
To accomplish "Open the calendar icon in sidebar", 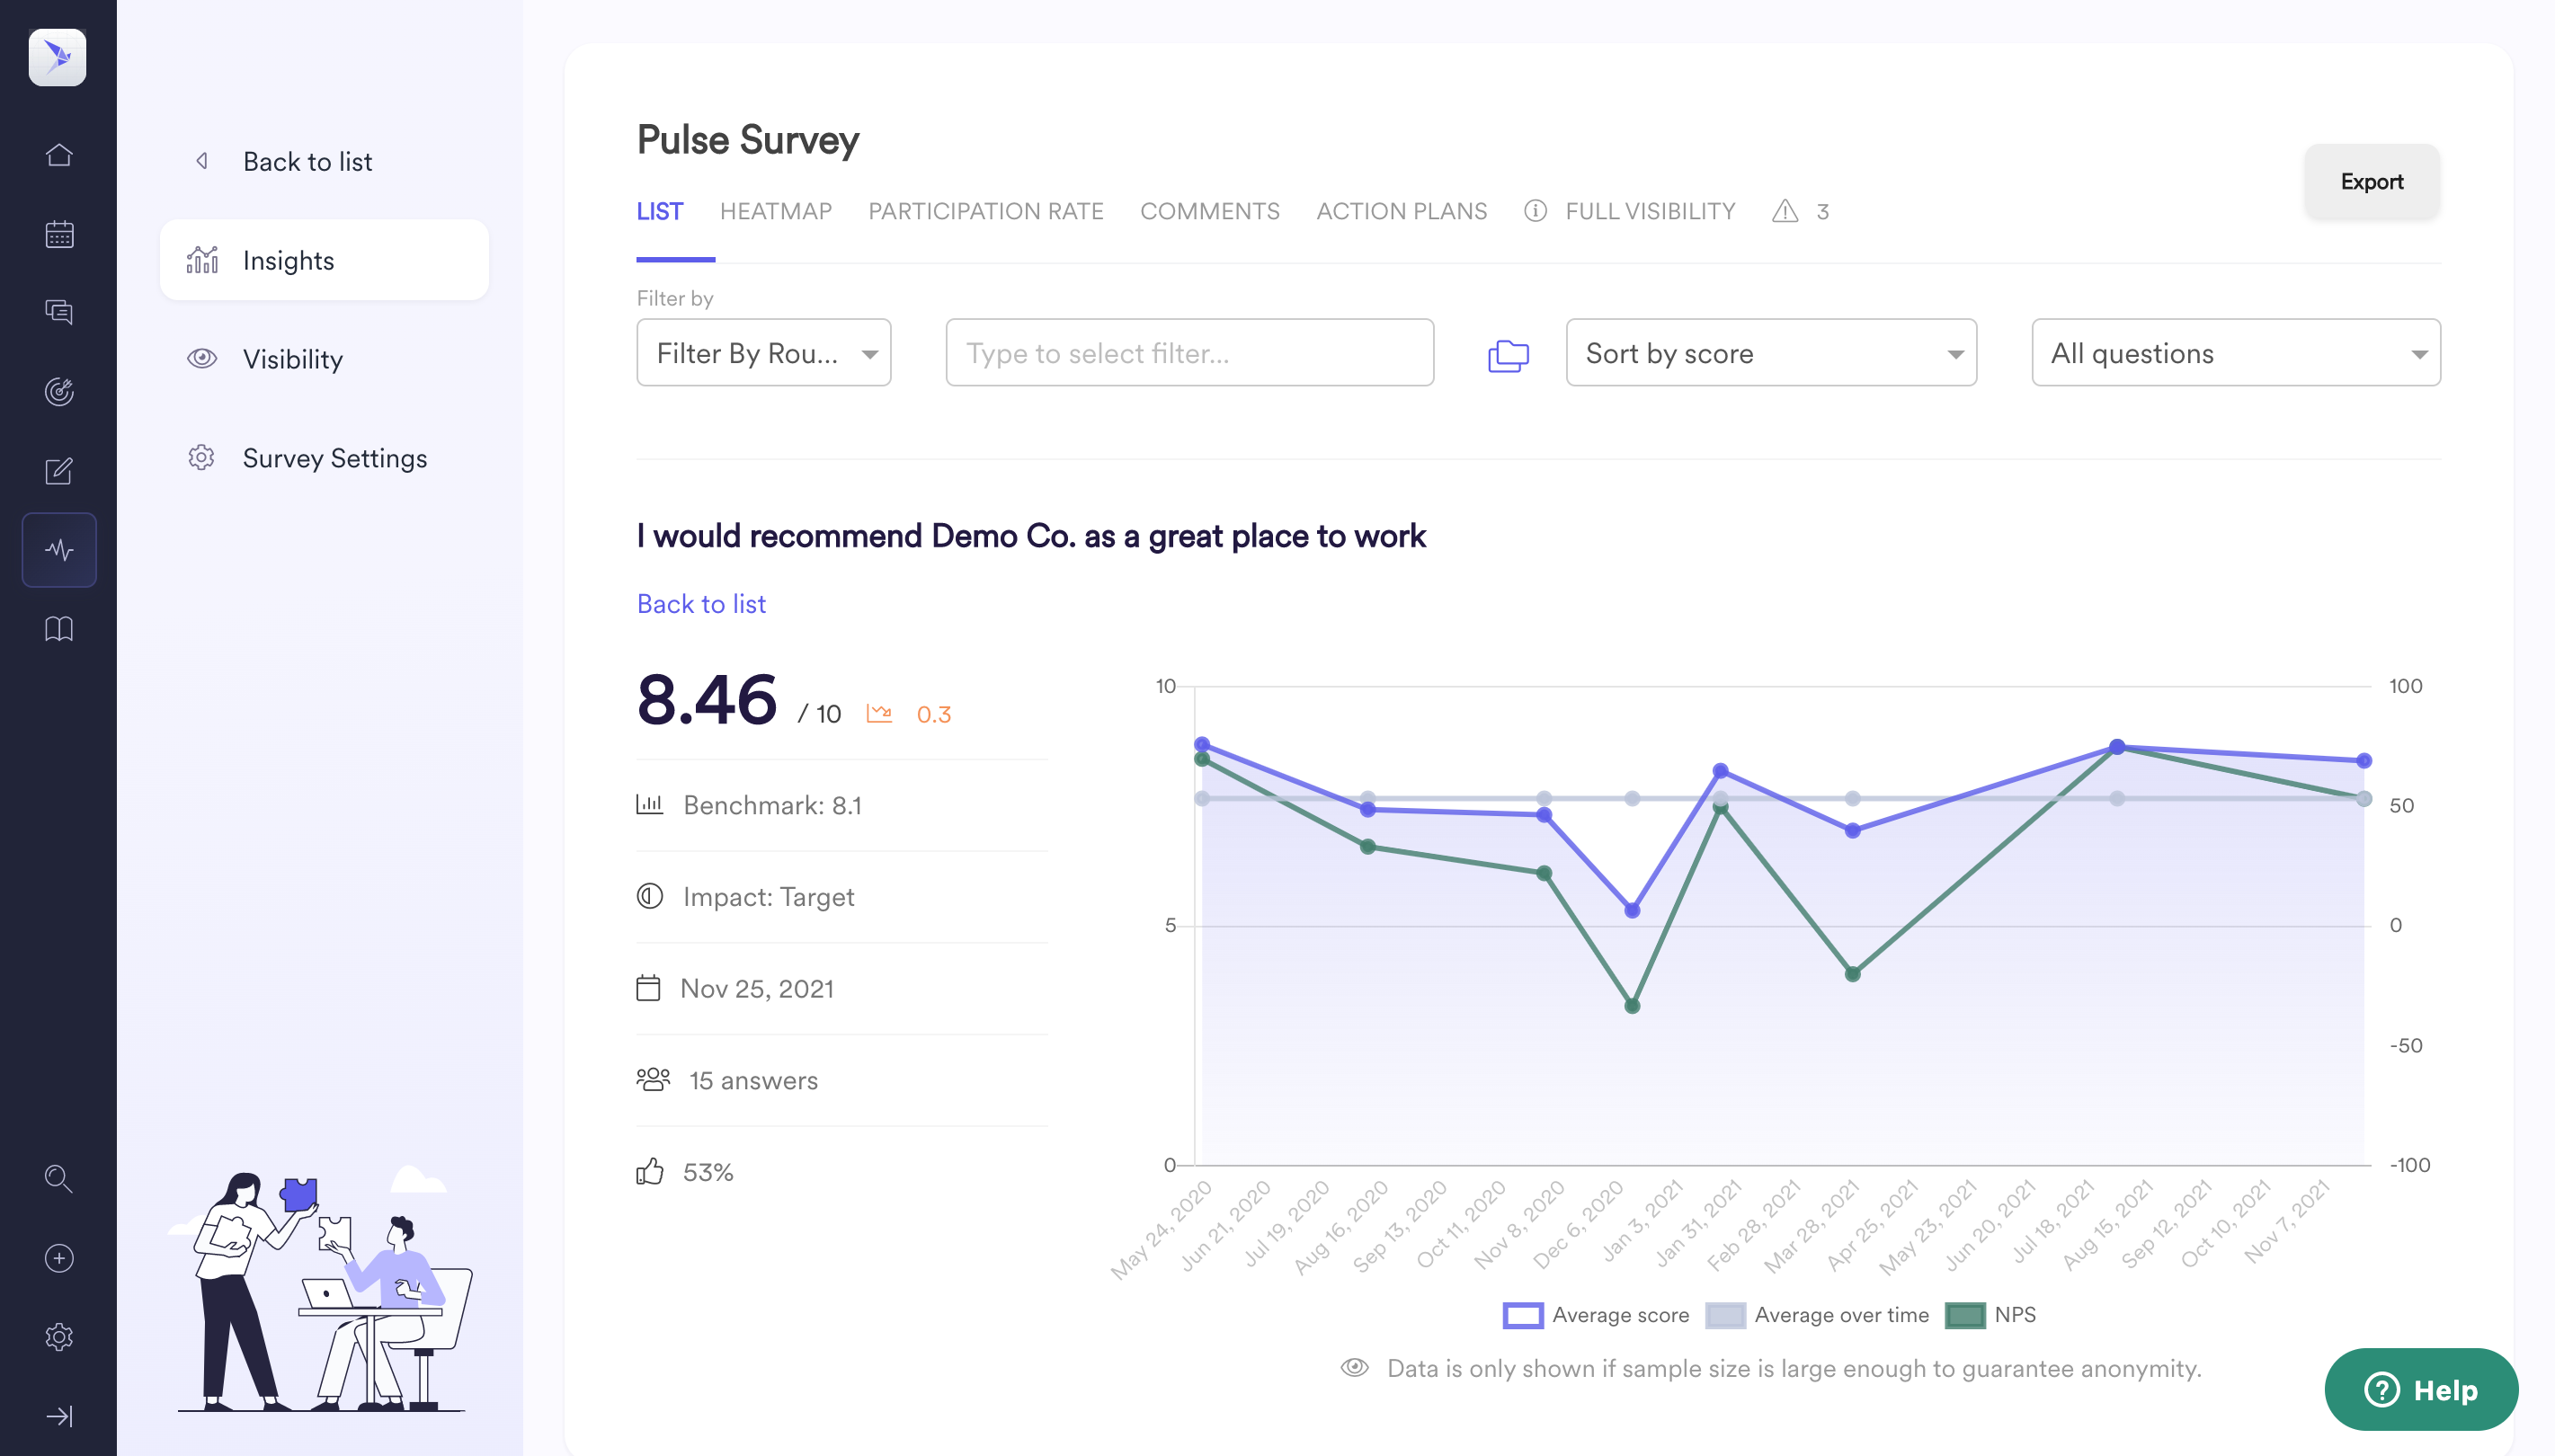I will pyautogui.click(x=59, y=234).
